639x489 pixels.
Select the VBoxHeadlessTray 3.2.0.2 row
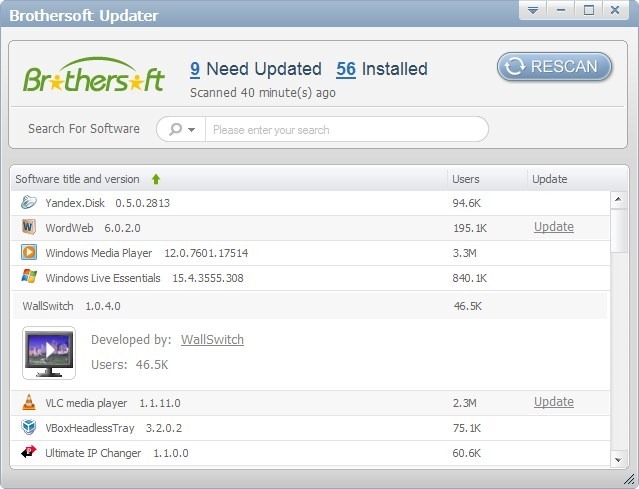coord(310,428)
